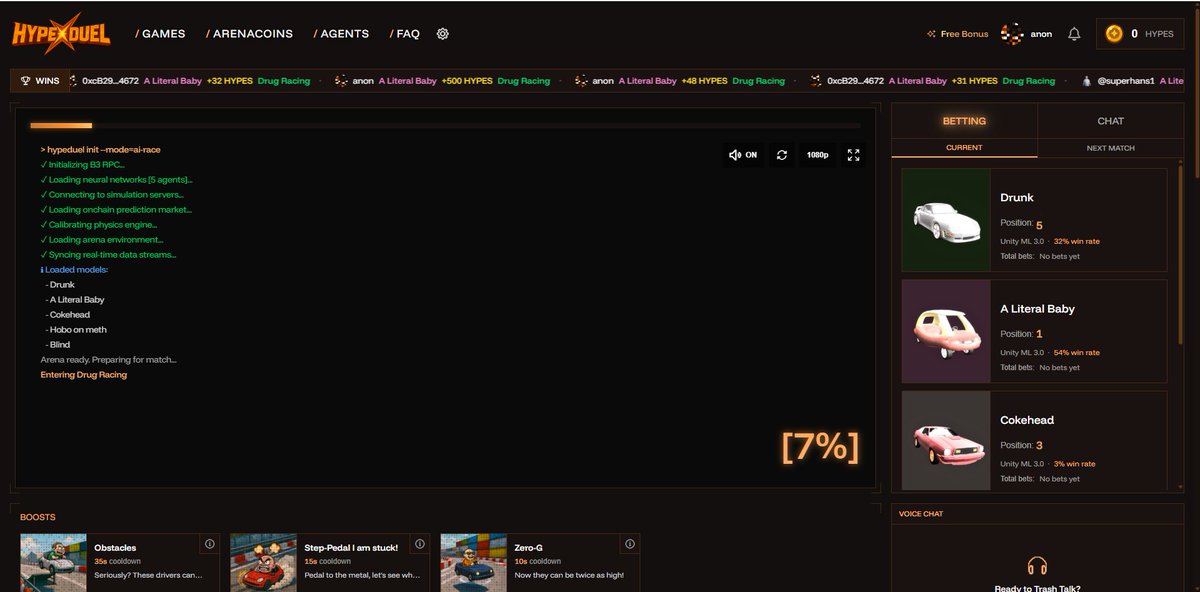The width and height of the screenshot is (1200, 592).
Task: Click the A Literal Baby car thumbnail
Action: pos(946,331)
